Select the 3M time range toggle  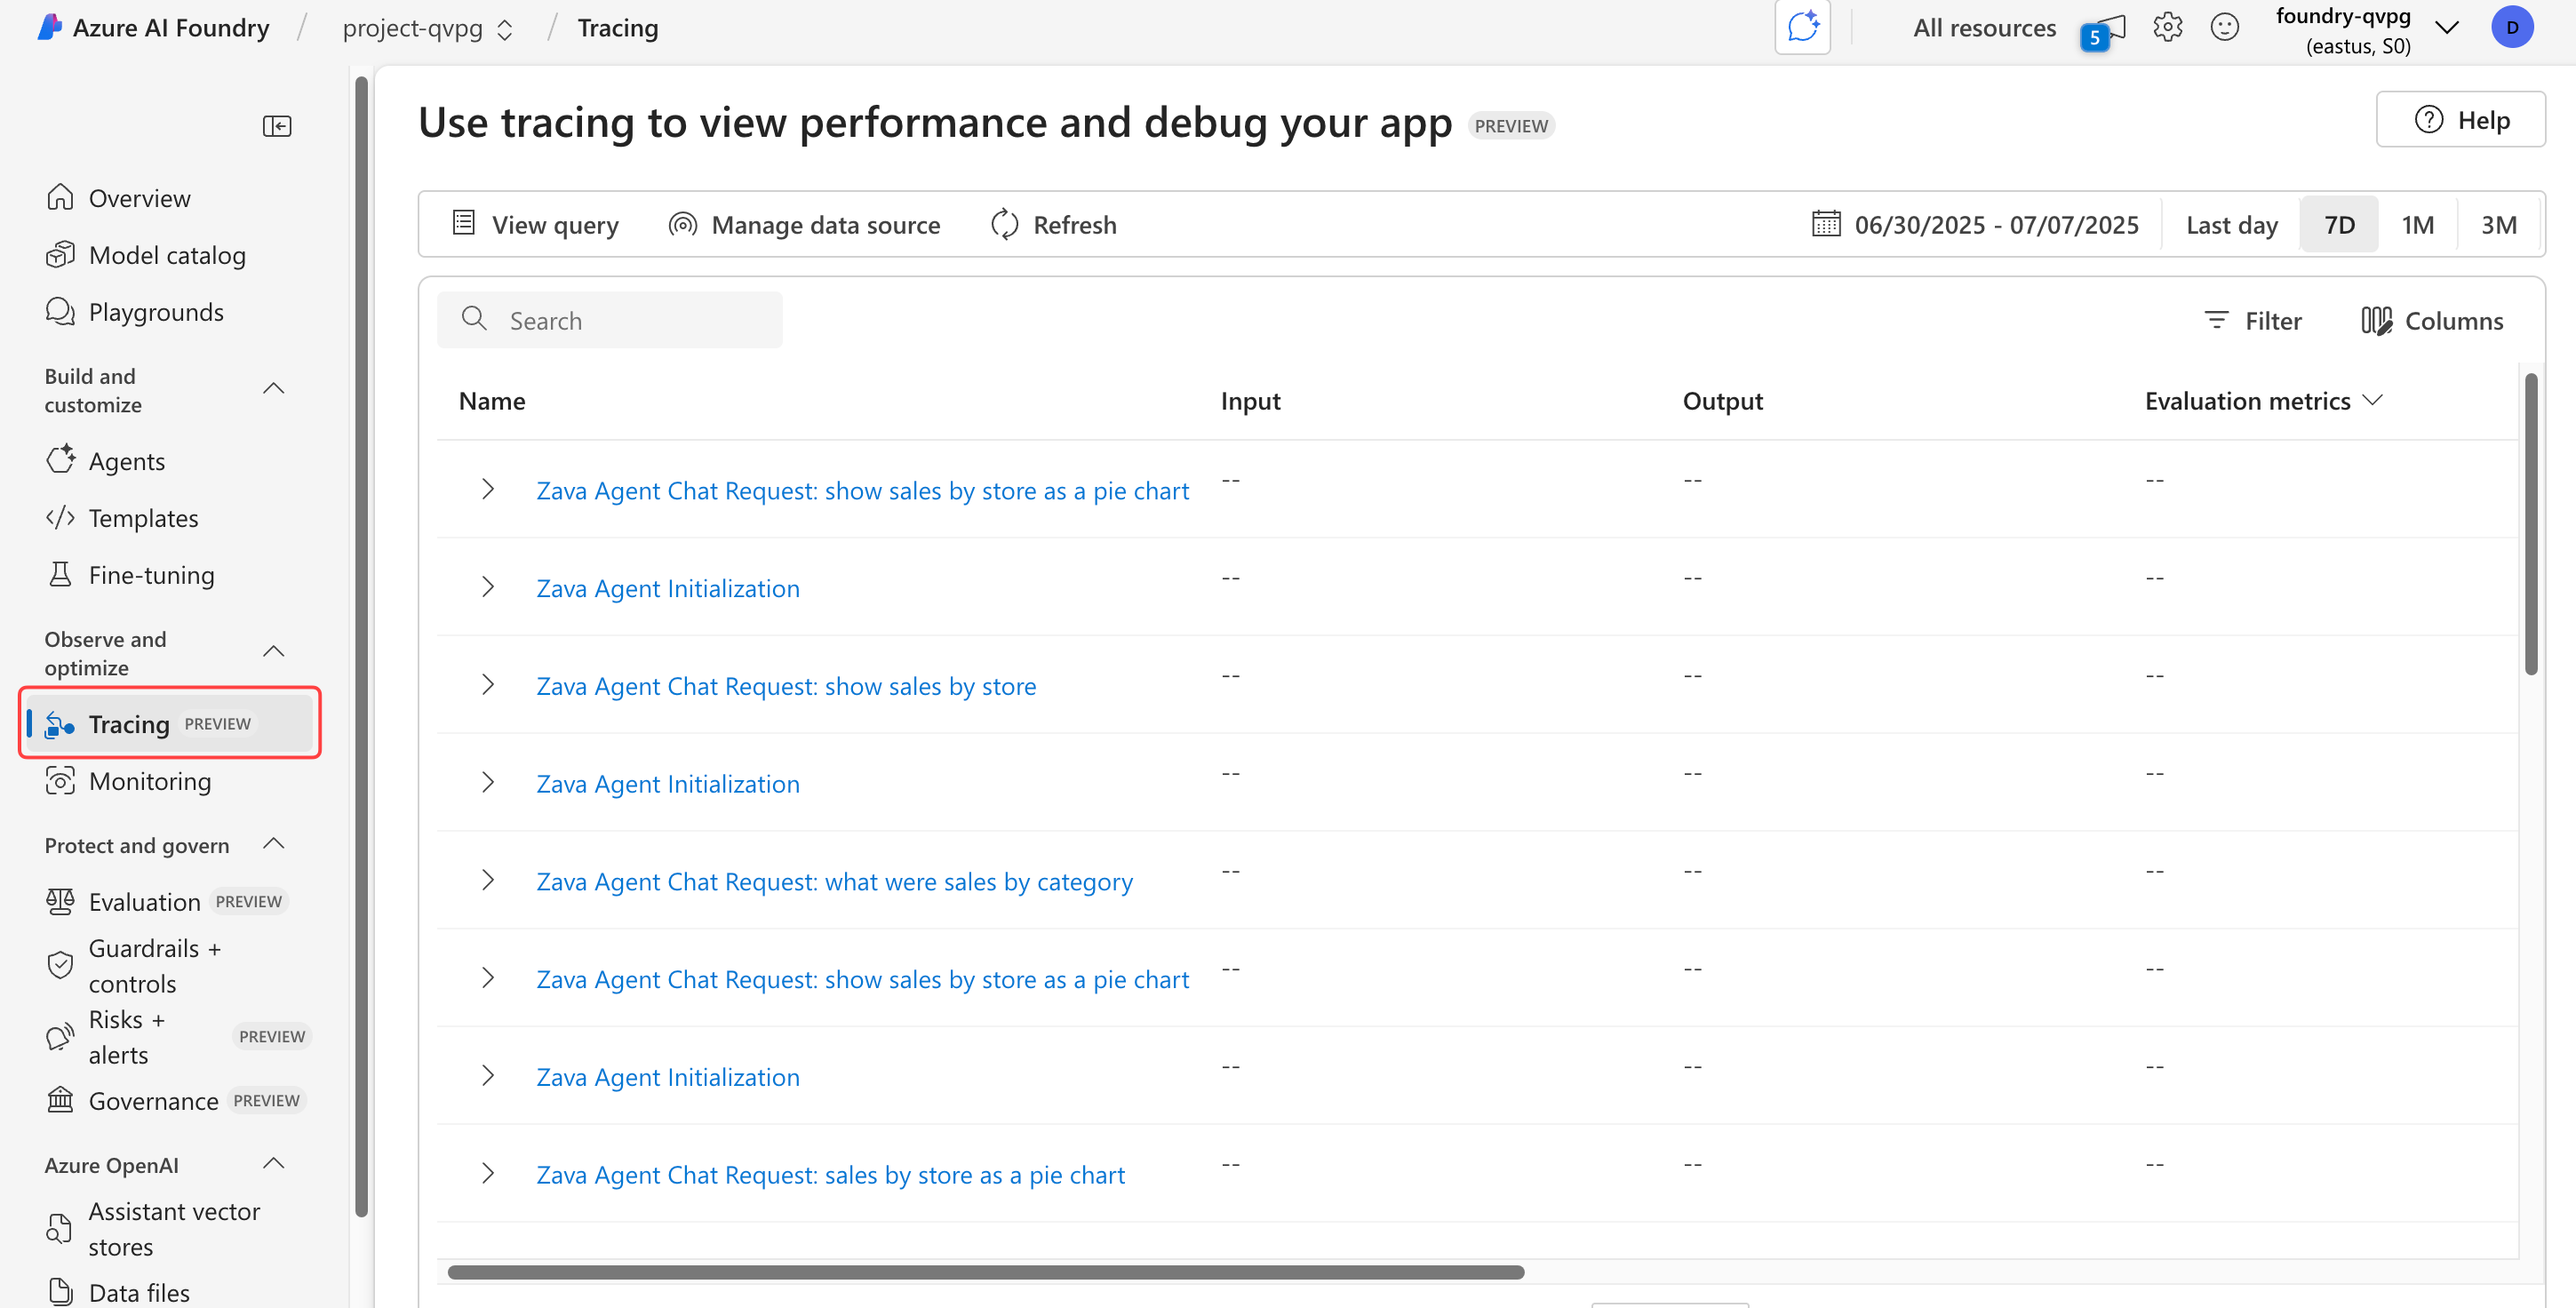(x=2498, y=224)
